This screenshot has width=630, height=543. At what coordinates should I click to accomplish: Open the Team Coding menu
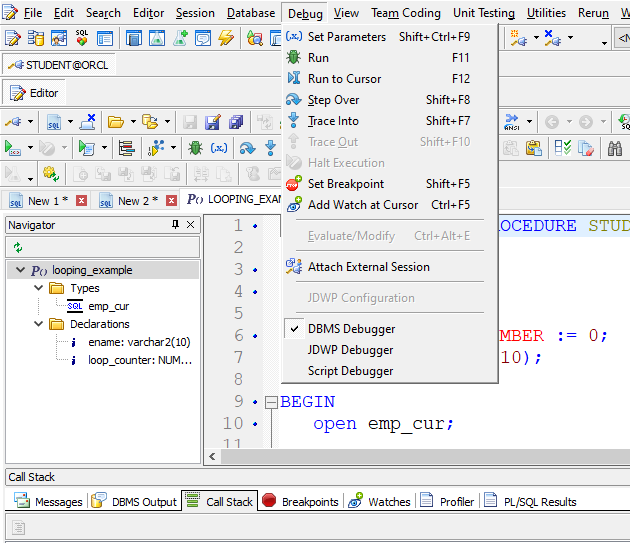(x=405, y=13)
